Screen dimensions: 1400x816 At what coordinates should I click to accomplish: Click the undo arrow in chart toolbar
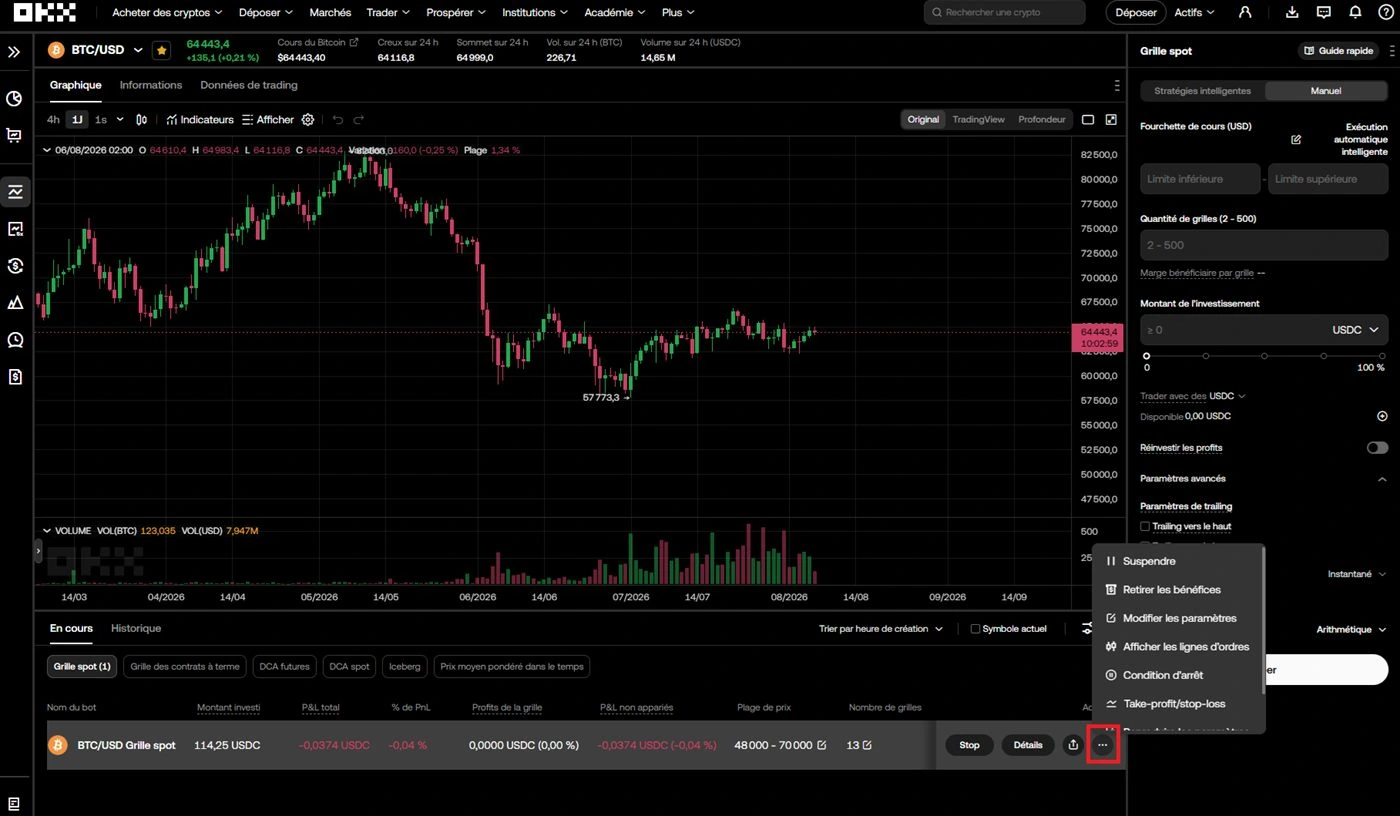pyautogui.click(x=338, y=120)
